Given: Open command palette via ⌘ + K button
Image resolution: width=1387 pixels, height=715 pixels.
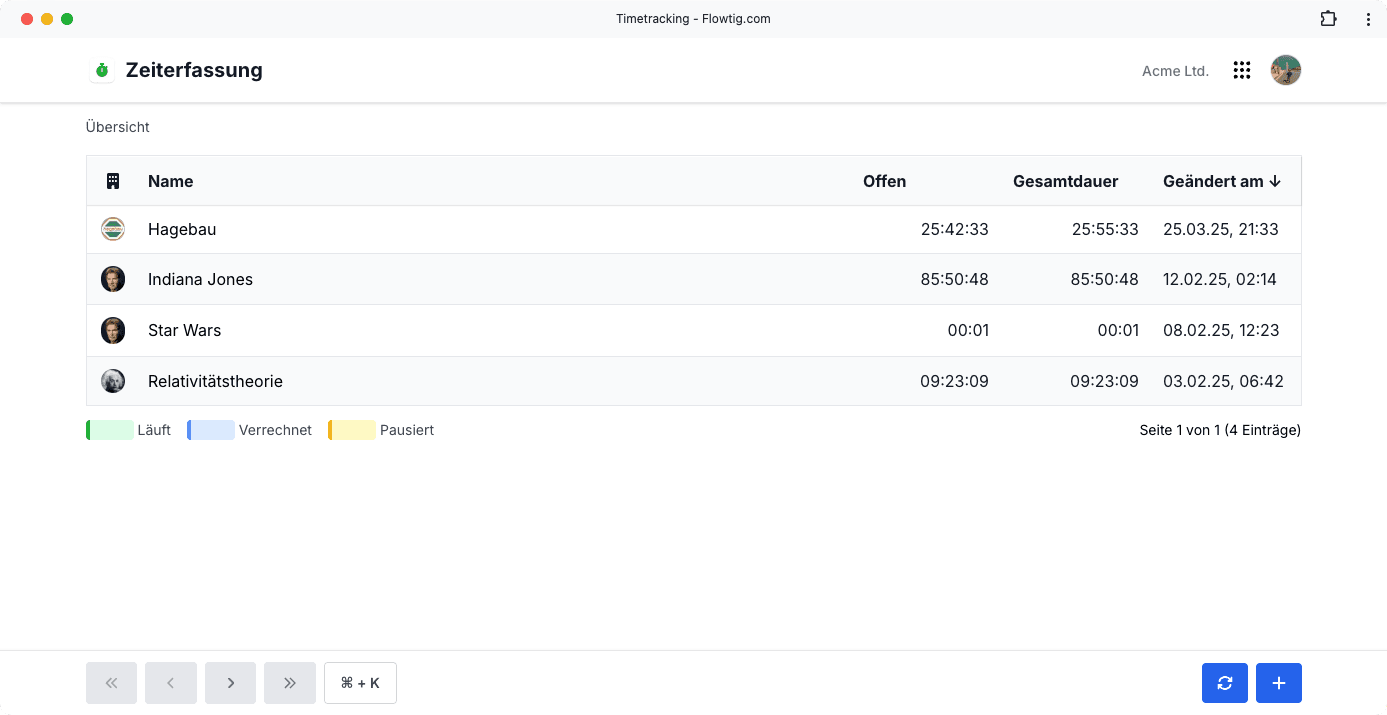Looking at the screenshot, I should [360, 683].
